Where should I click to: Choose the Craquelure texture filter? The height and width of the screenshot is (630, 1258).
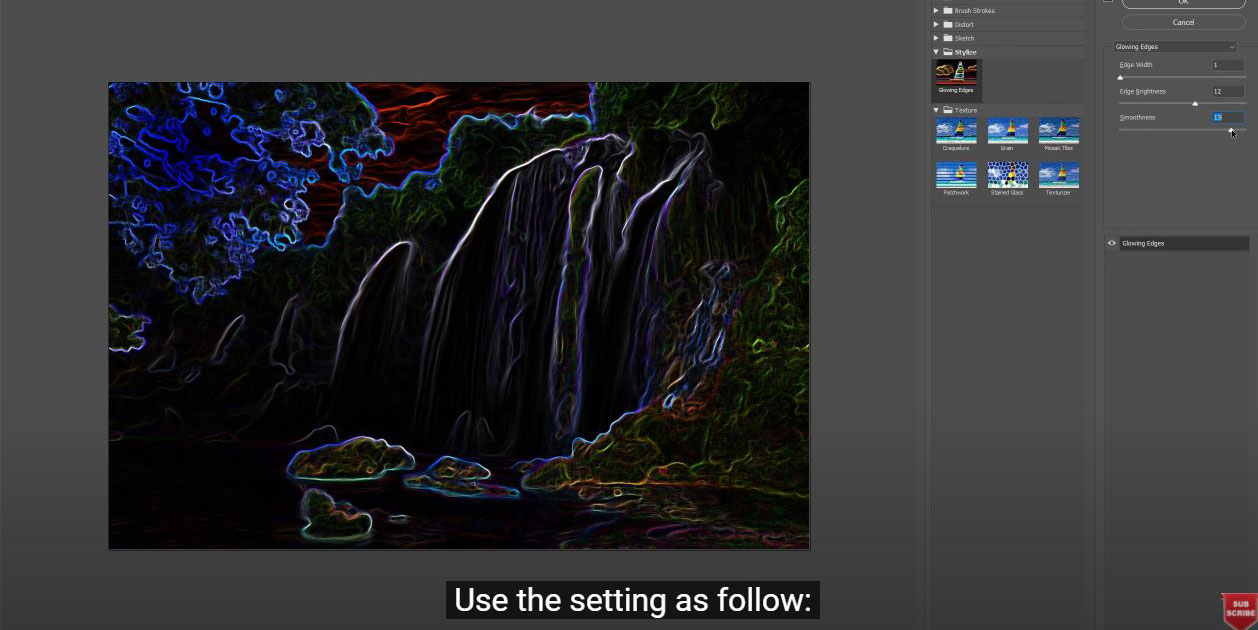[956, 135]
